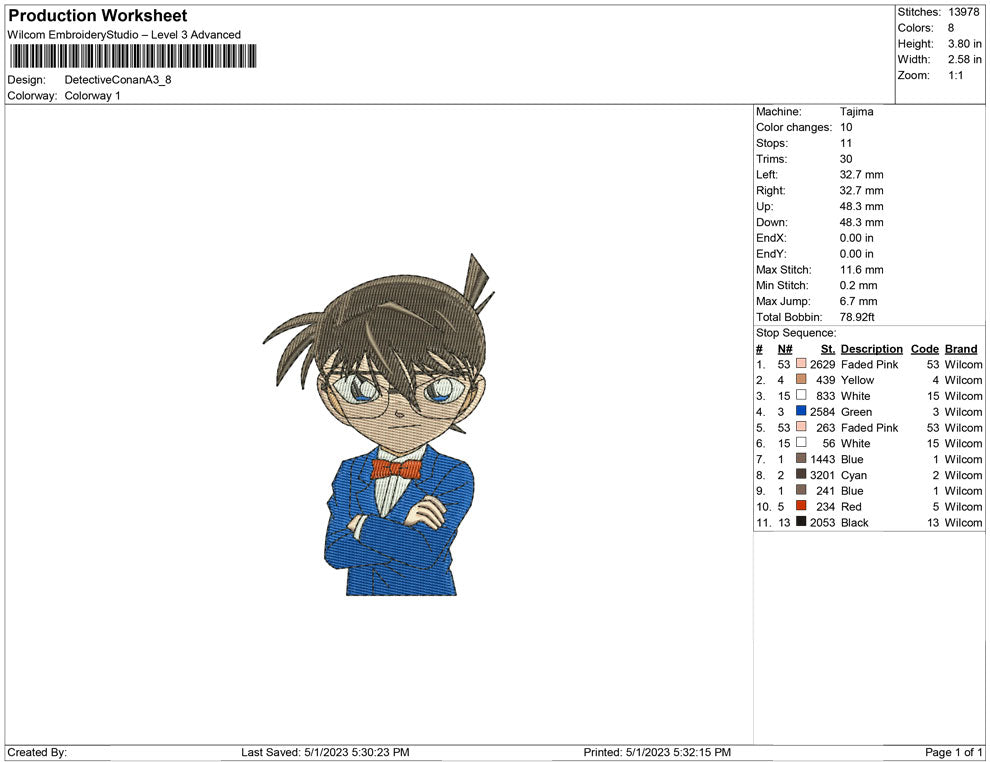Click the Zoom value '1:1'

click(956, 75)
